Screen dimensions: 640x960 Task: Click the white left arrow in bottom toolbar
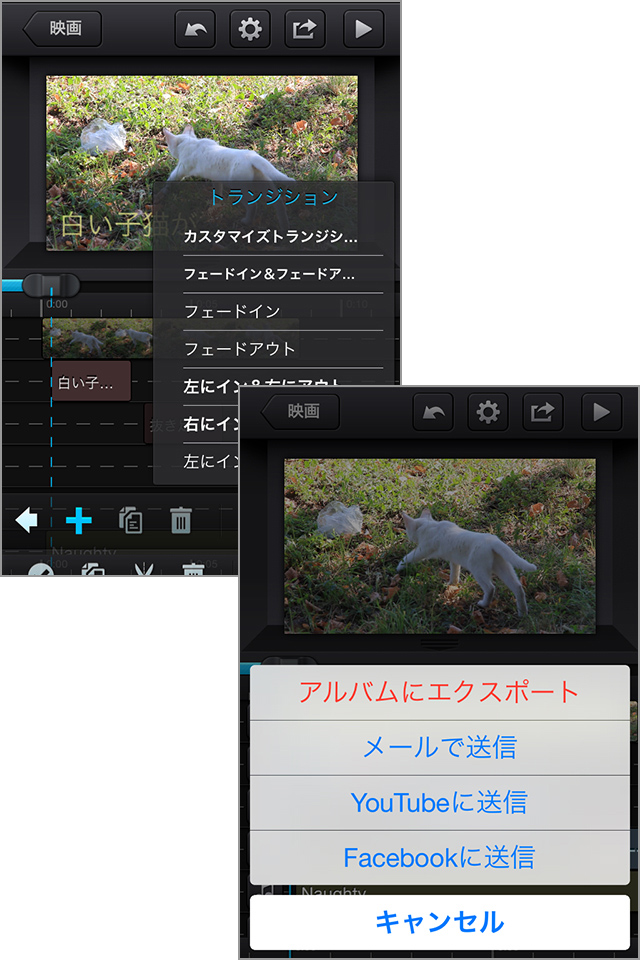(x=27, y=520)
